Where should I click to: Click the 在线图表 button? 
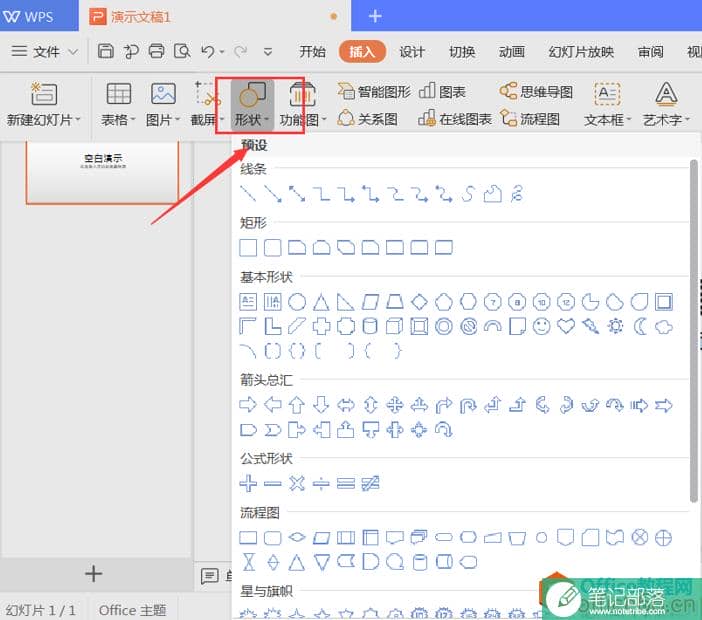[x=455, y=119]
